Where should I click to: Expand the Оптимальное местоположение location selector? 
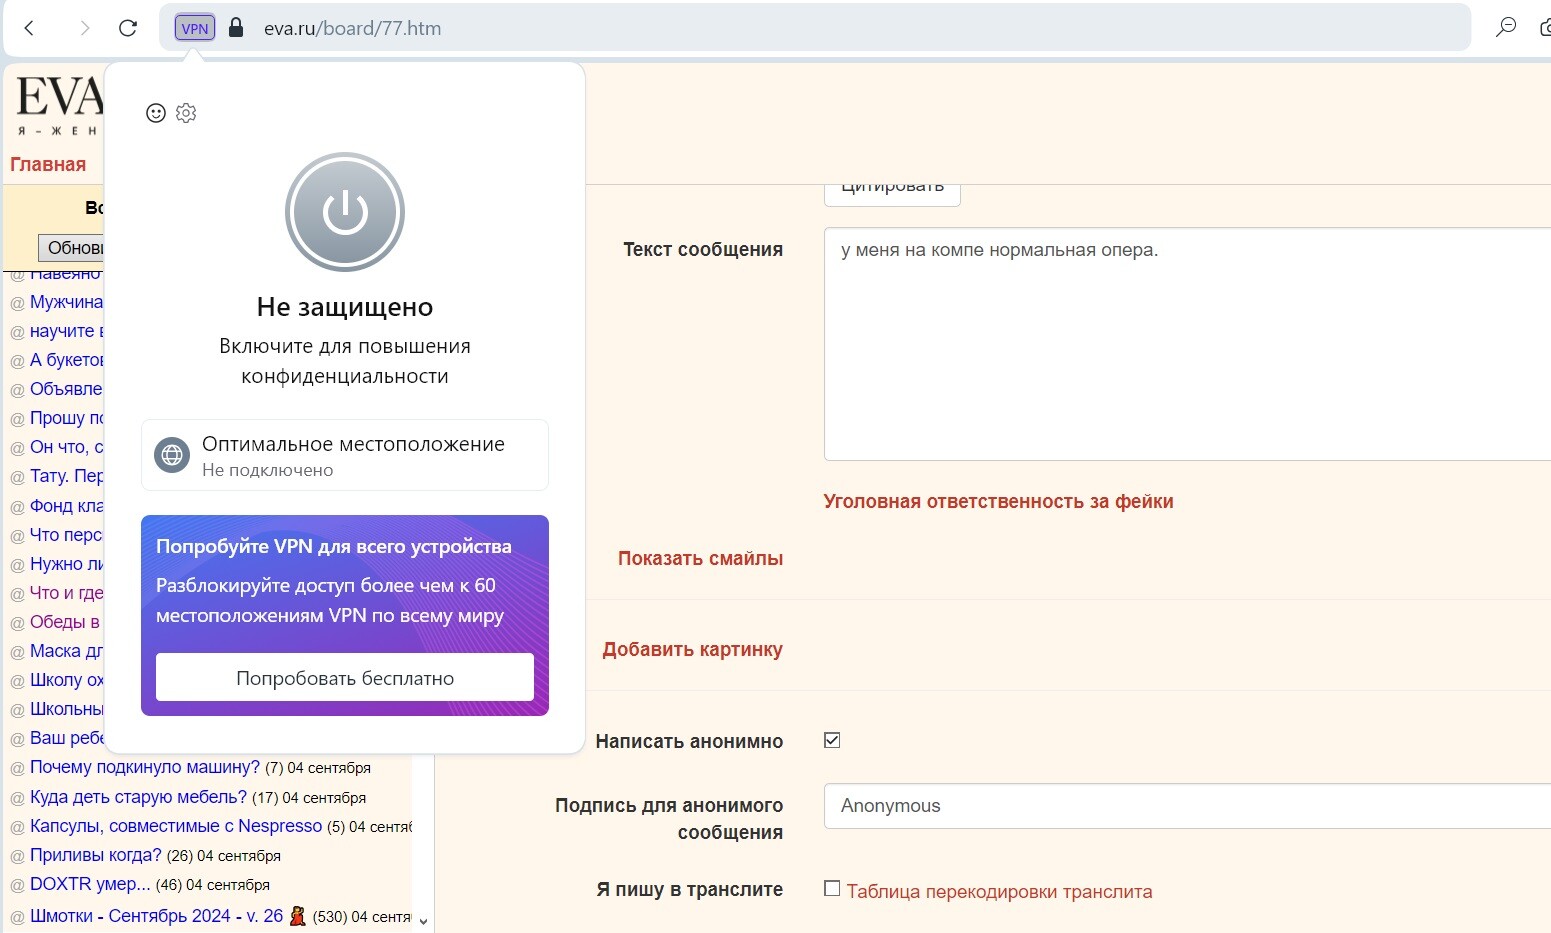click(353, 455)
